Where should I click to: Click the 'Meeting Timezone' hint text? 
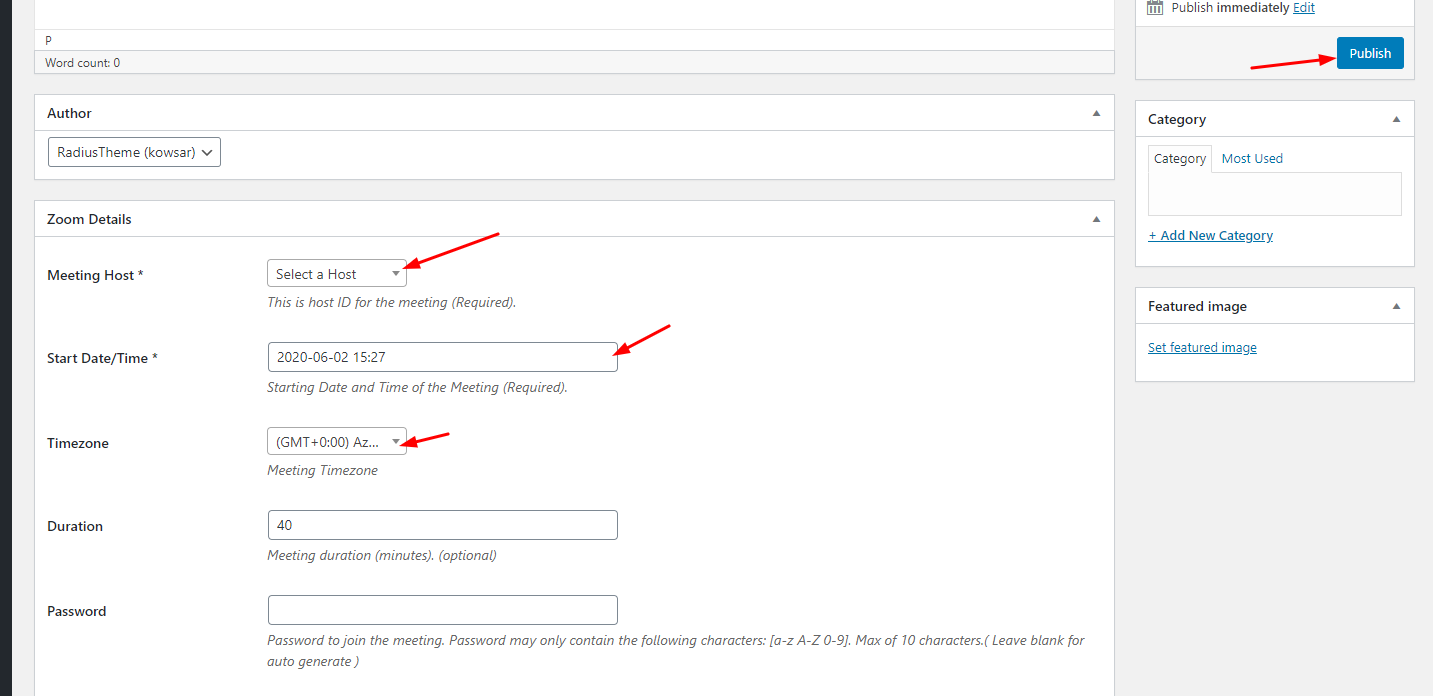(322, 470)
